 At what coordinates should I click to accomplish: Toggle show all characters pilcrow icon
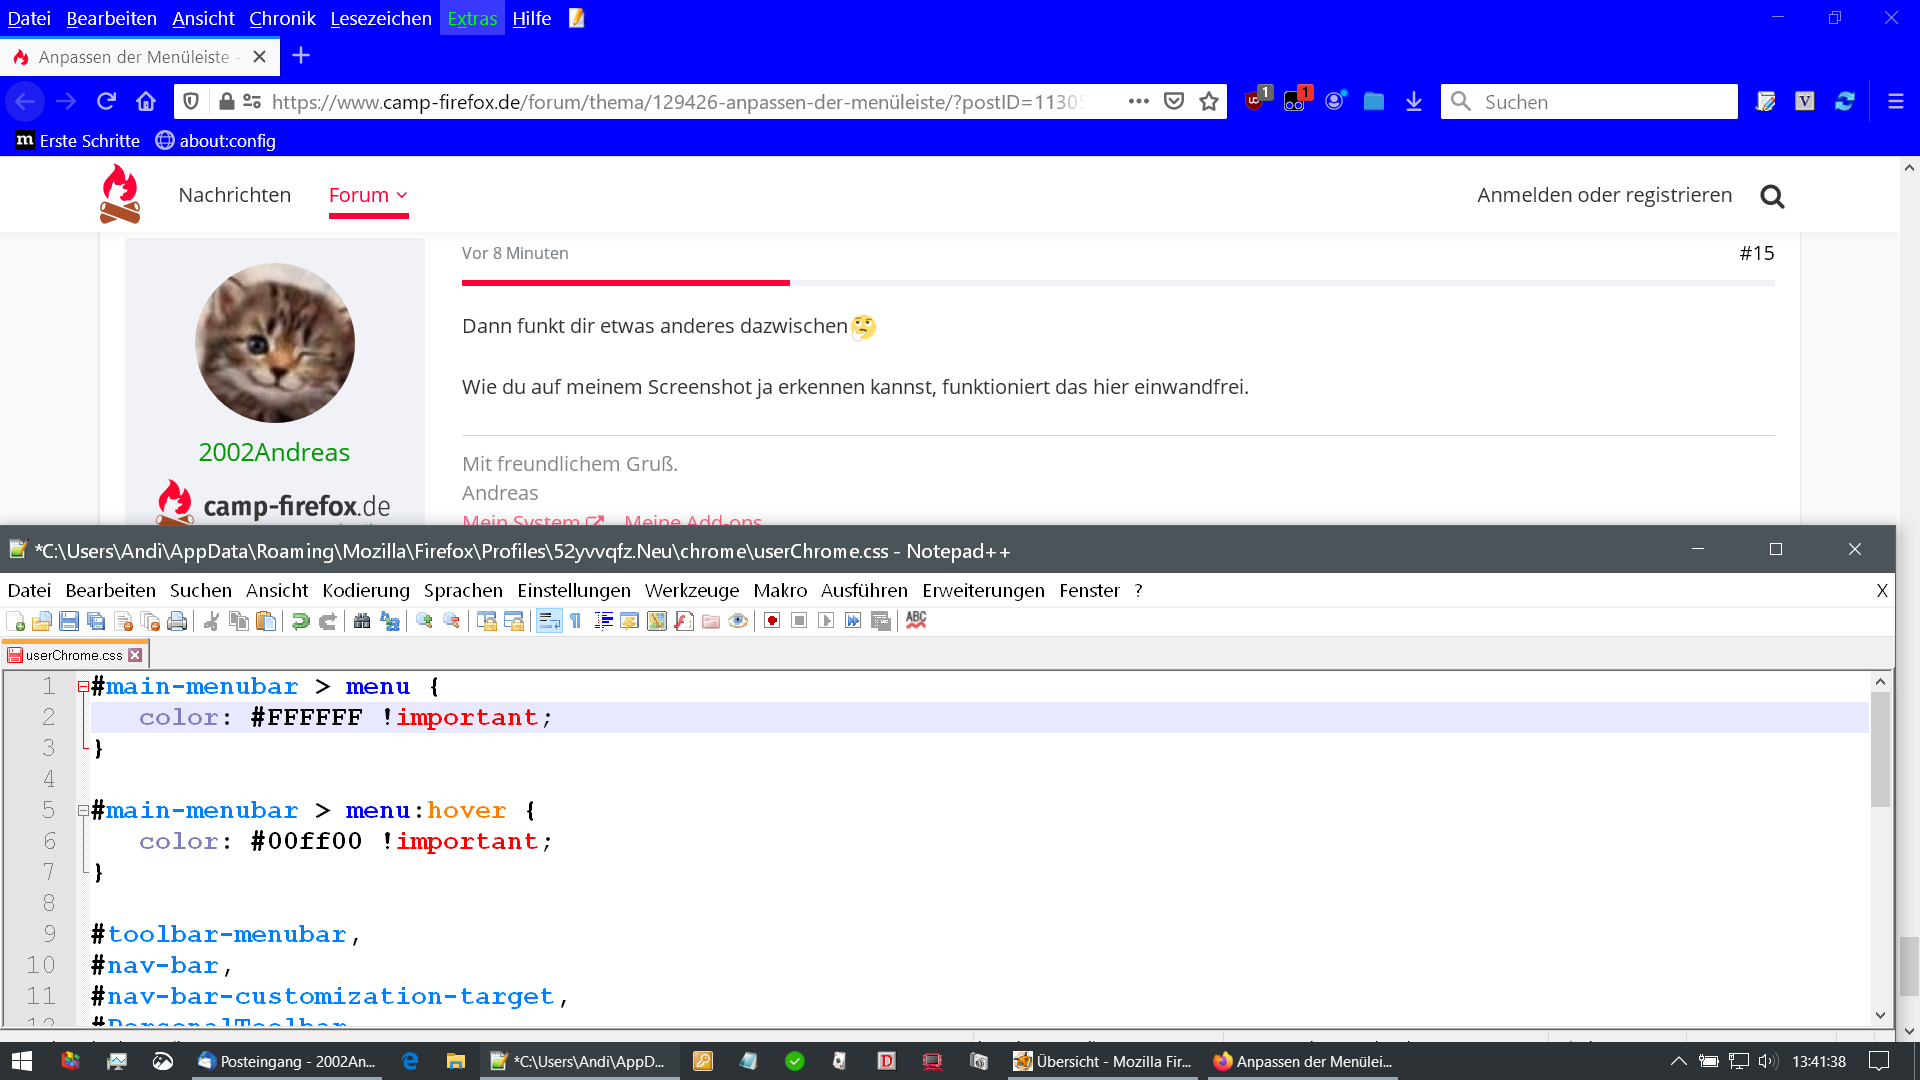point(576,621)
